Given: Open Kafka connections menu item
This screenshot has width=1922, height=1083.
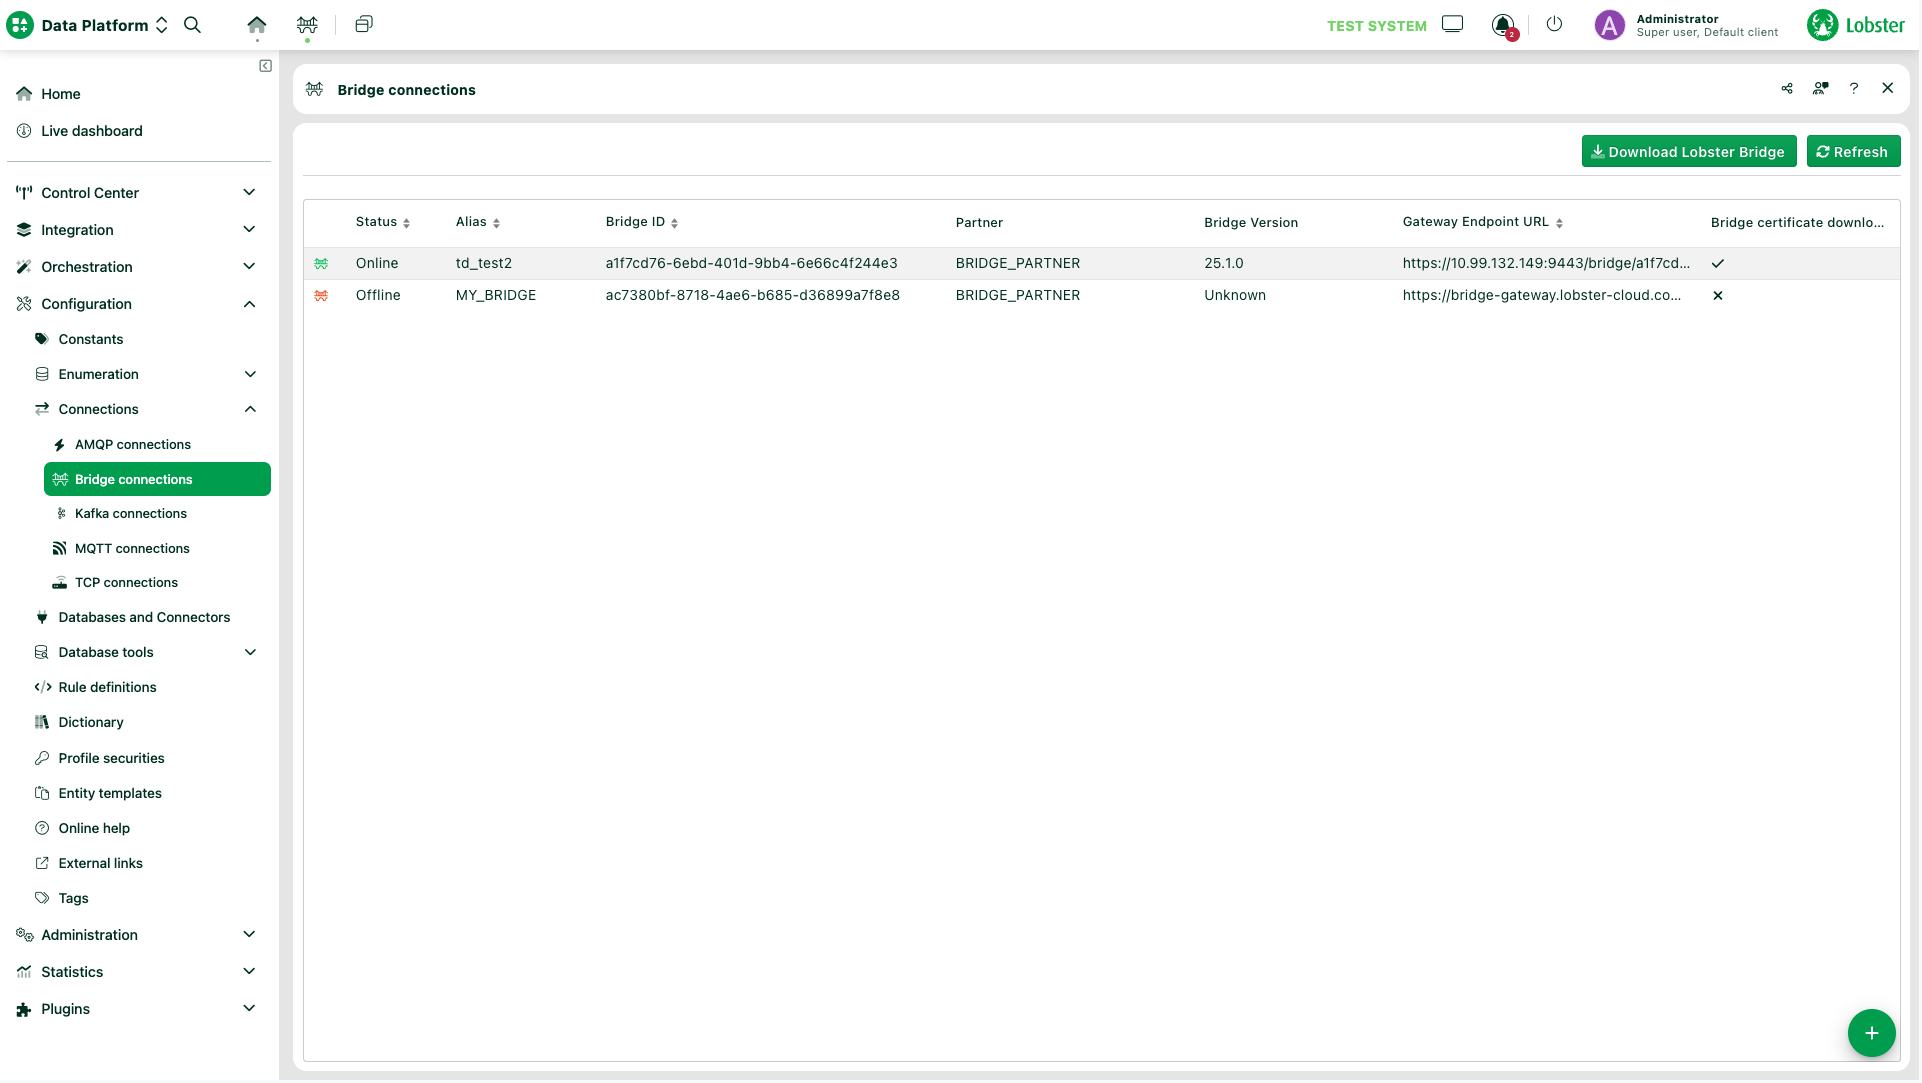Looking at the screenshot, I should click(130, 514).
